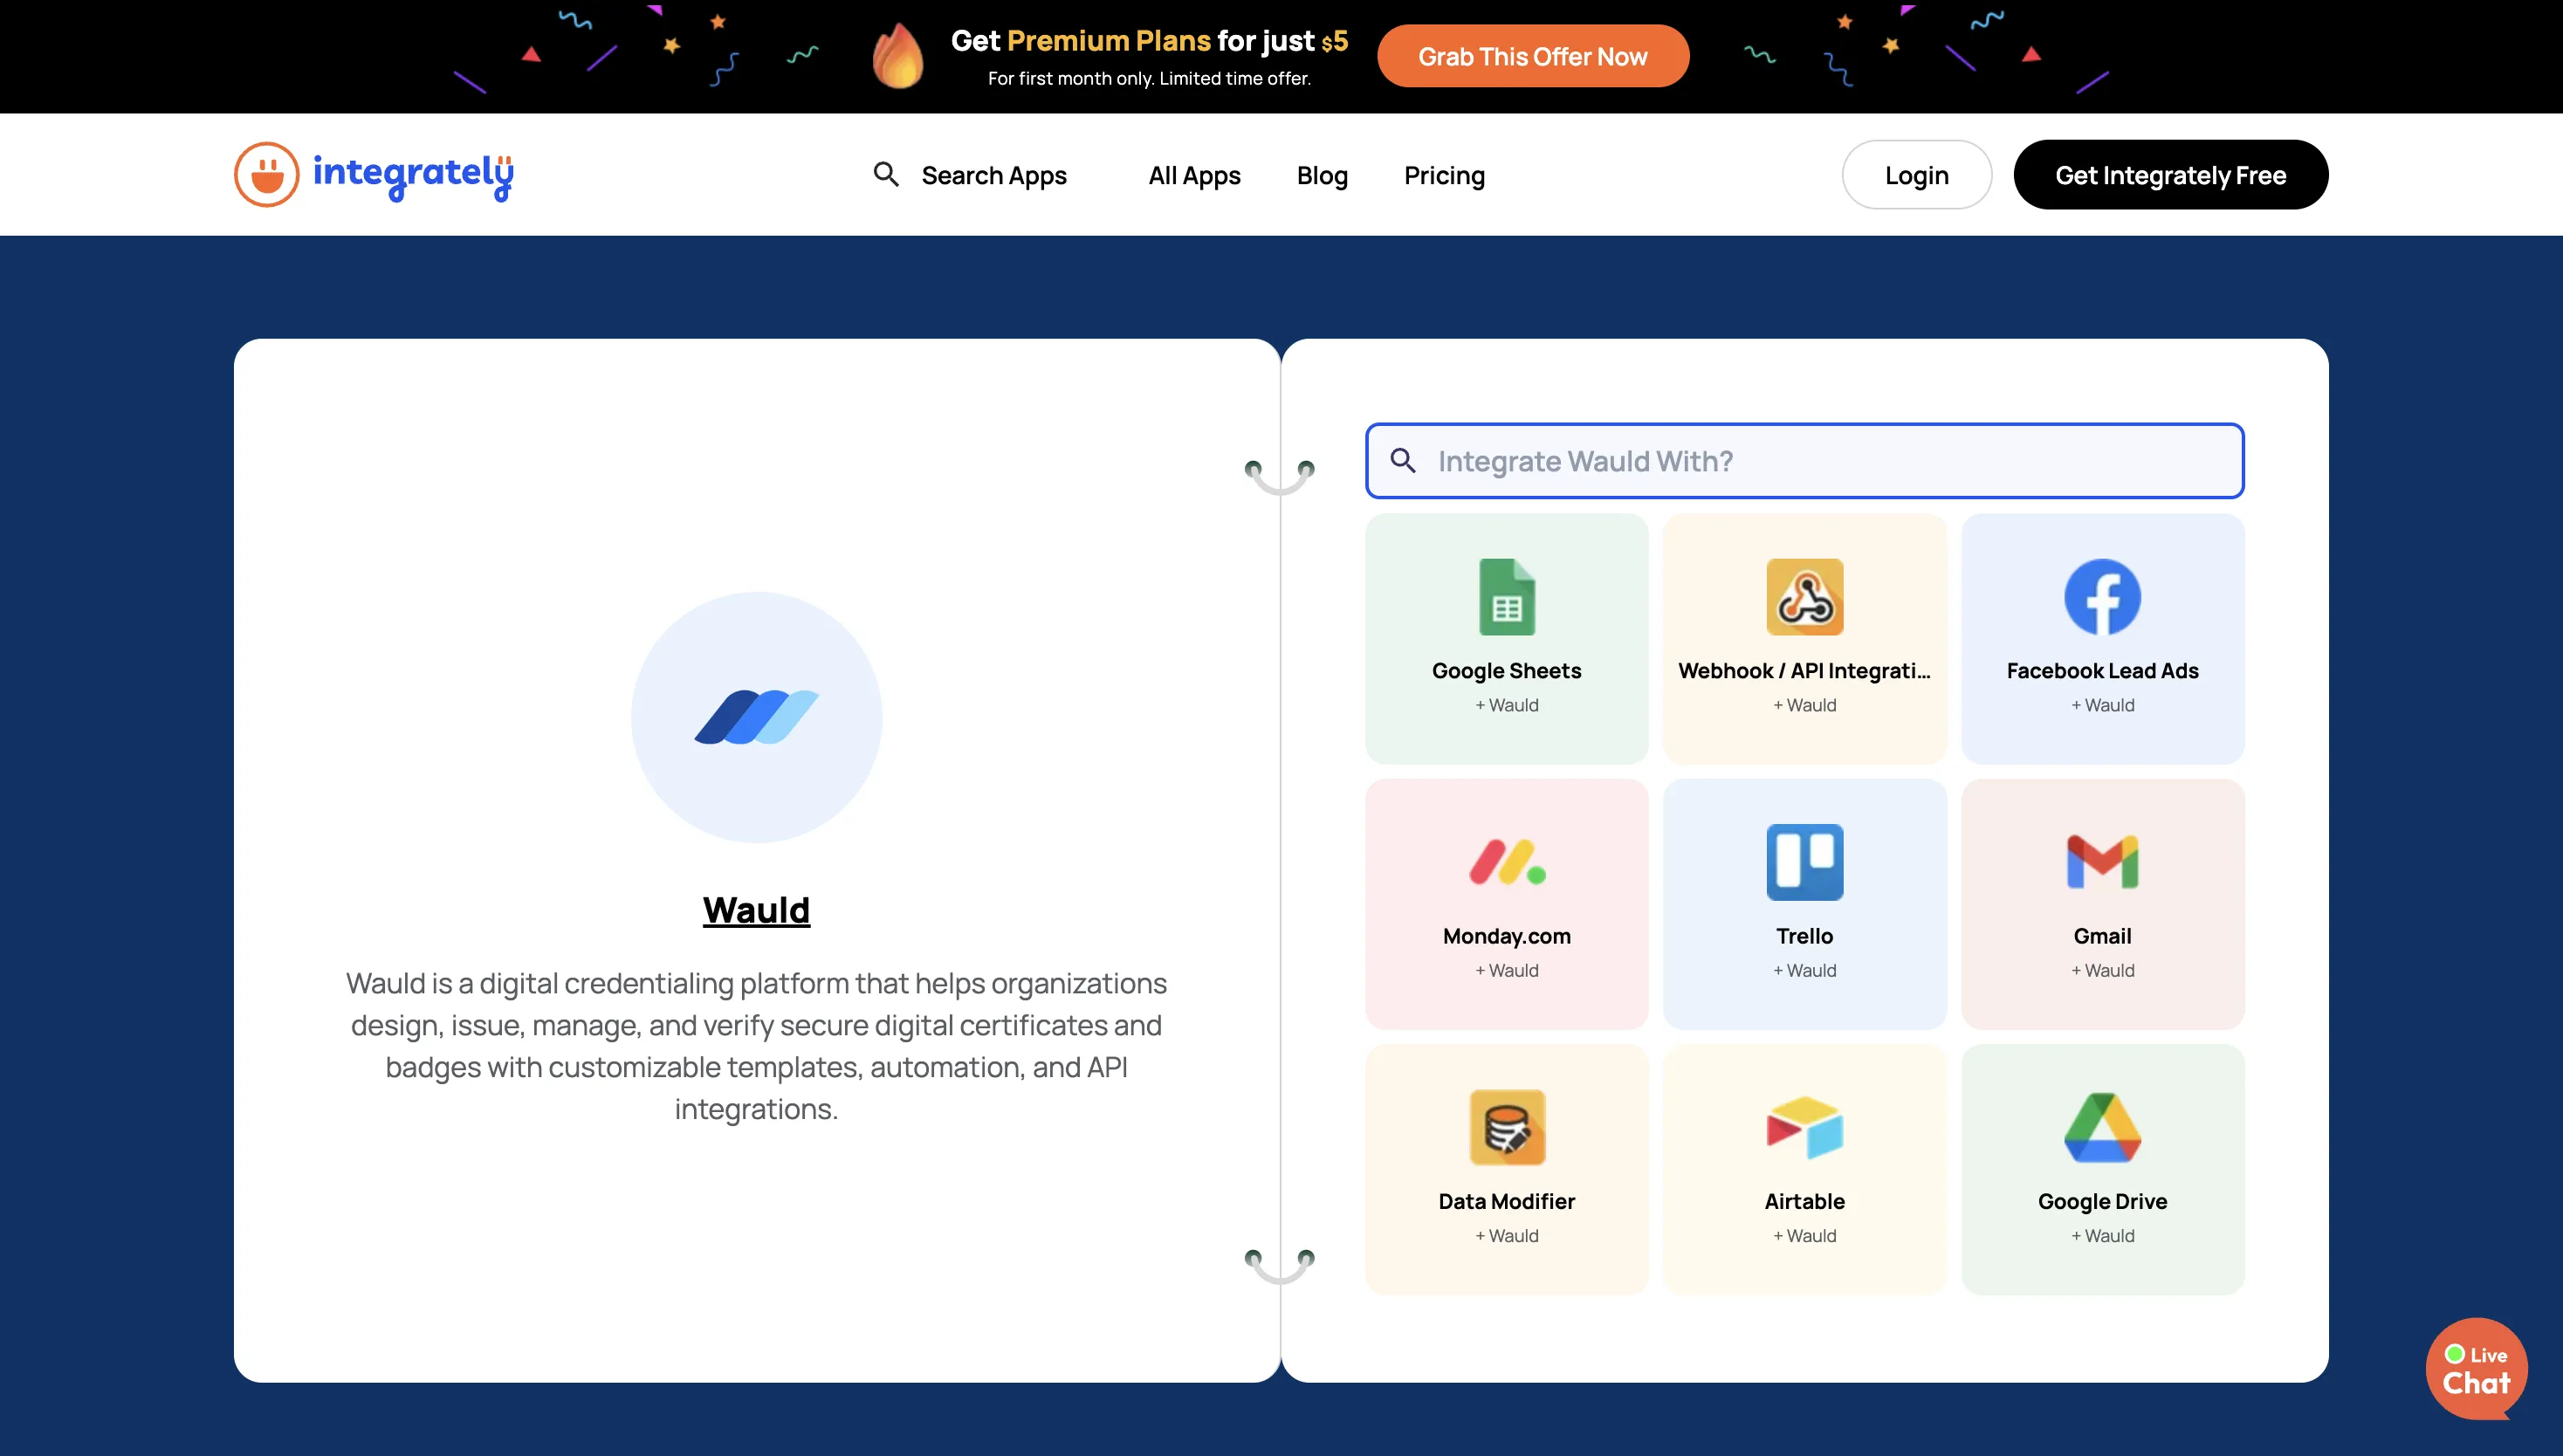Click the Google Sheets card label
Image resolution: width=2563 pixels, height=1456 pixels.
pyautogui.click(x=1506, y=670)
